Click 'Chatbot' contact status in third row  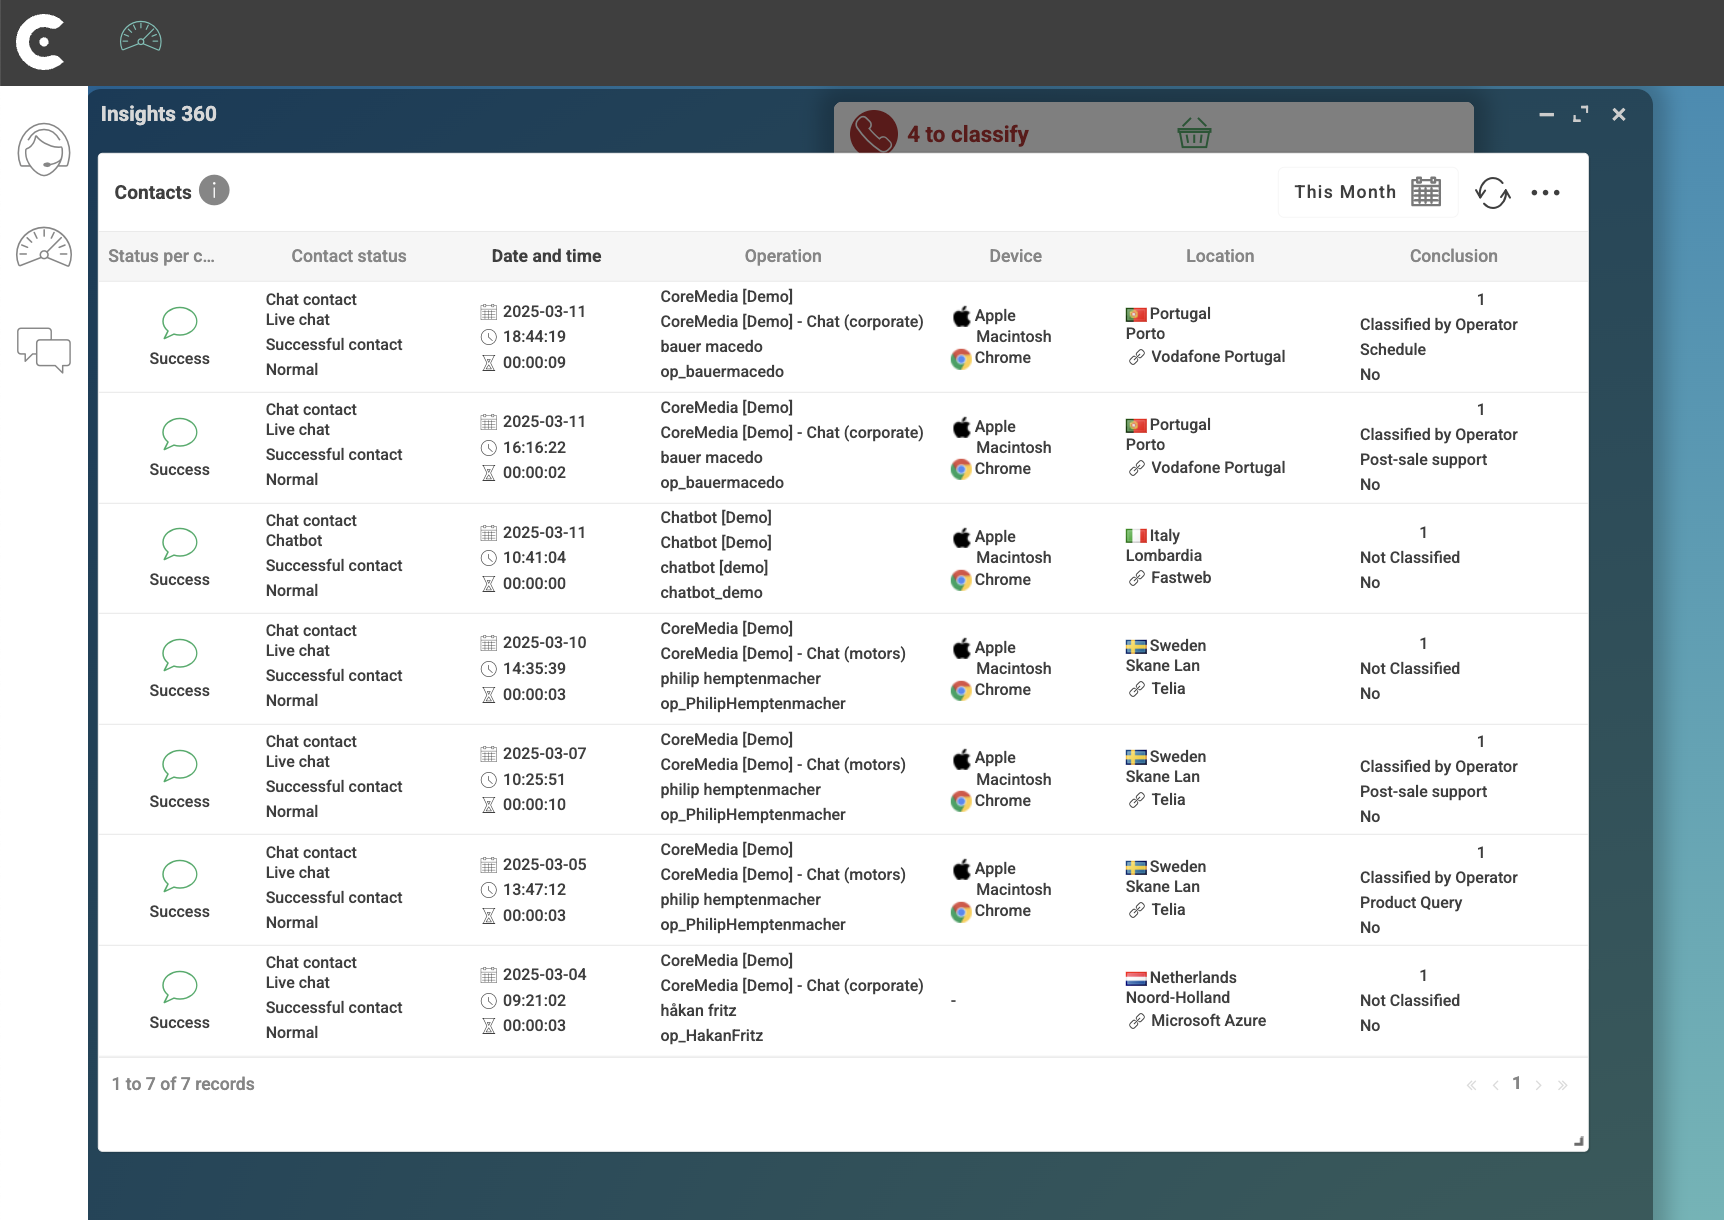point(294,541)
